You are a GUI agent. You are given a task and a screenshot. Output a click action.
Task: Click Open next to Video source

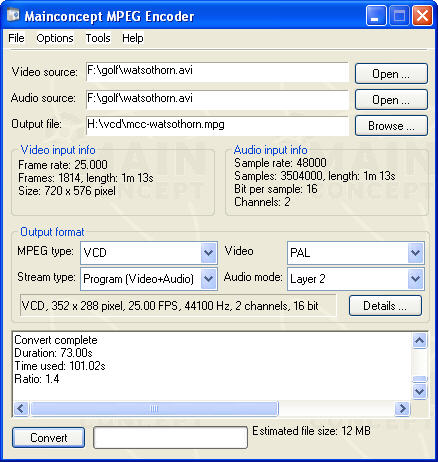(x=391, y=74)
